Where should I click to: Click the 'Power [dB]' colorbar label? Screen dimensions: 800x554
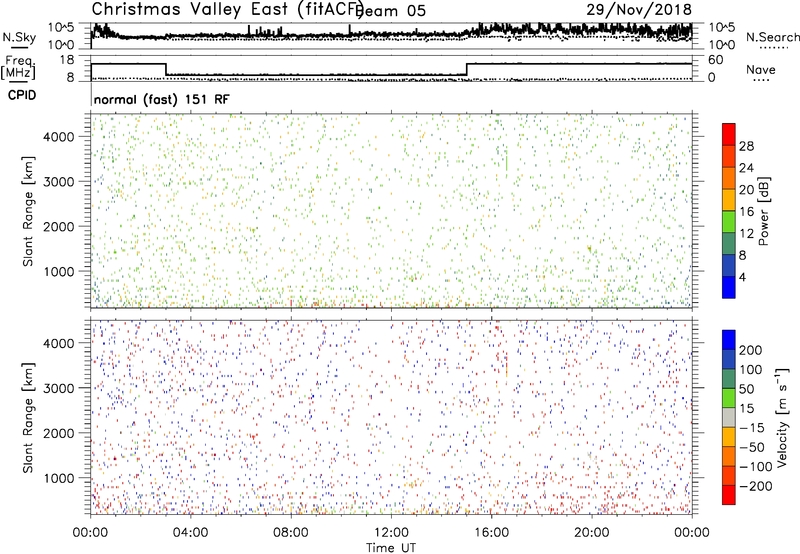[x=764, y=211]
